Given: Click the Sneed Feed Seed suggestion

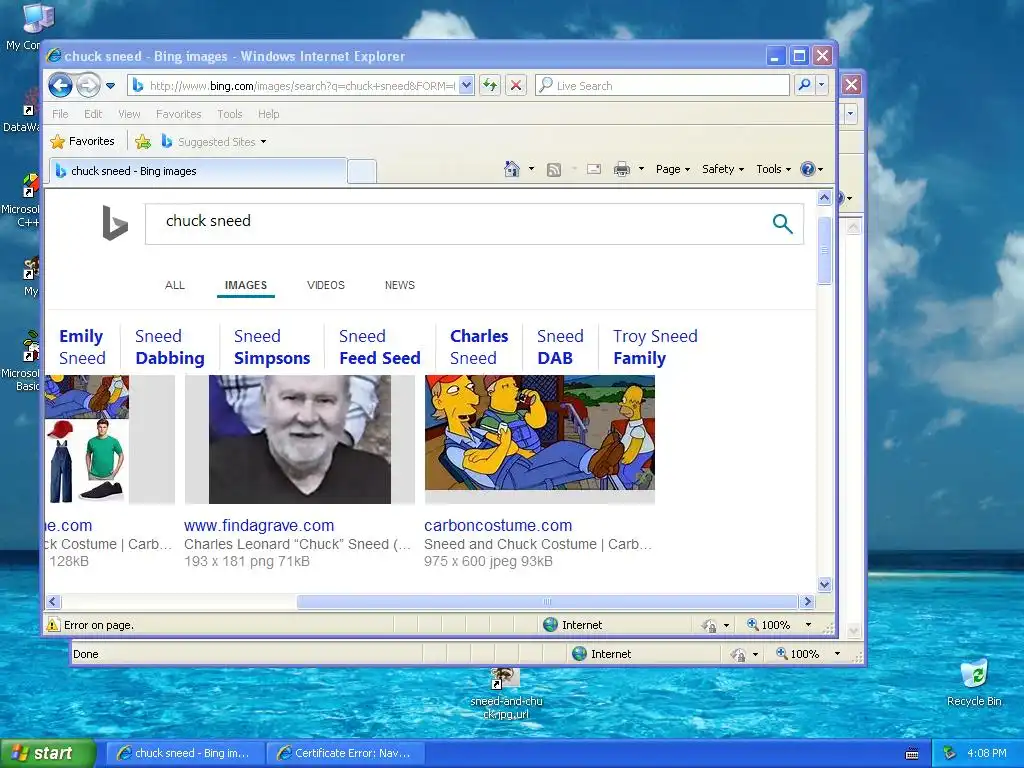Looking at the screenshot, I should pyautogui.click(x=379, y=347).
